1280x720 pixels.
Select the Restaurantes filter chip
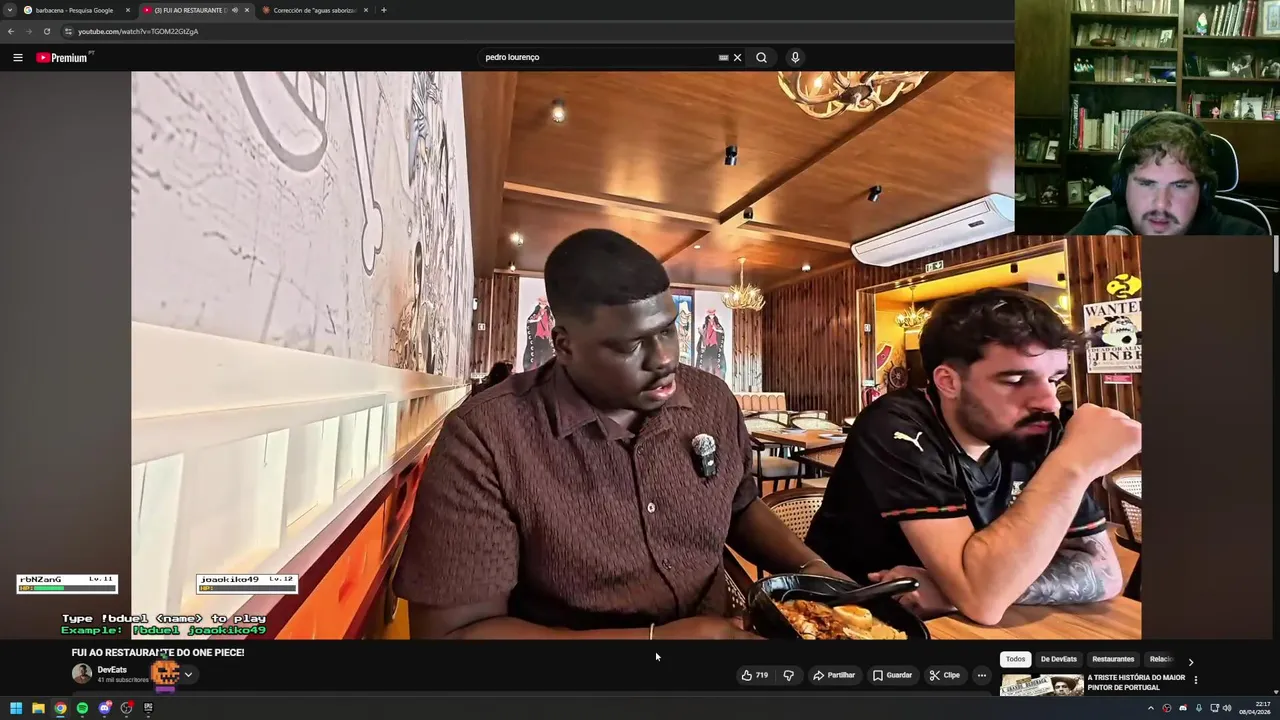pos(1113,659)
